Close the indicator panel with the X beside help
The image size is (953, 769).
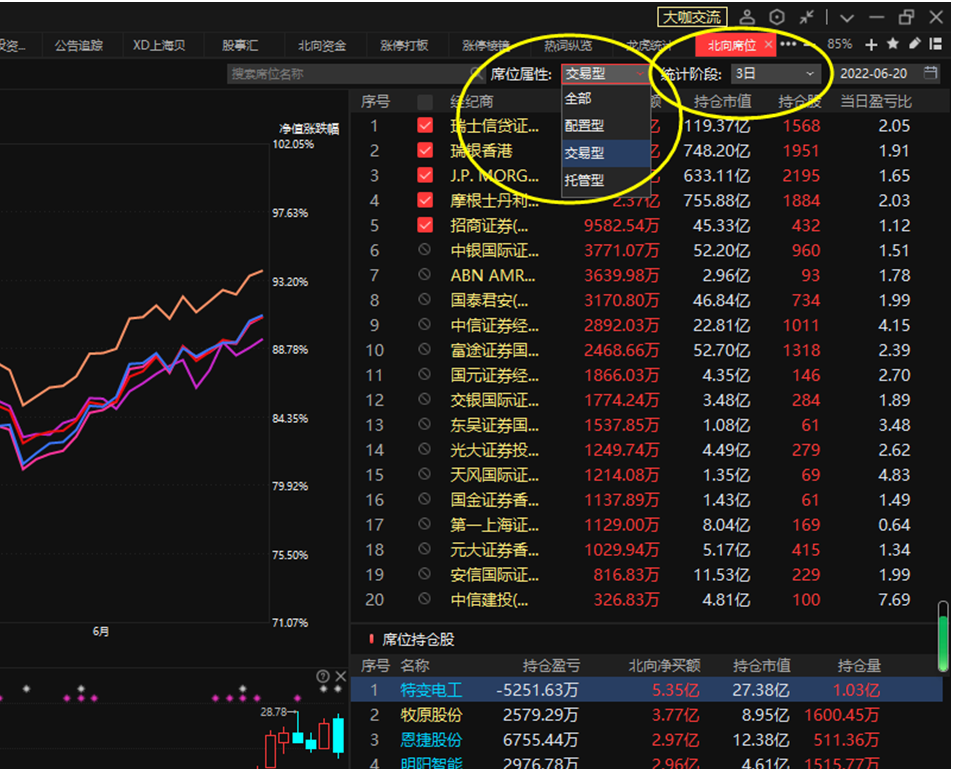[340, 676]
